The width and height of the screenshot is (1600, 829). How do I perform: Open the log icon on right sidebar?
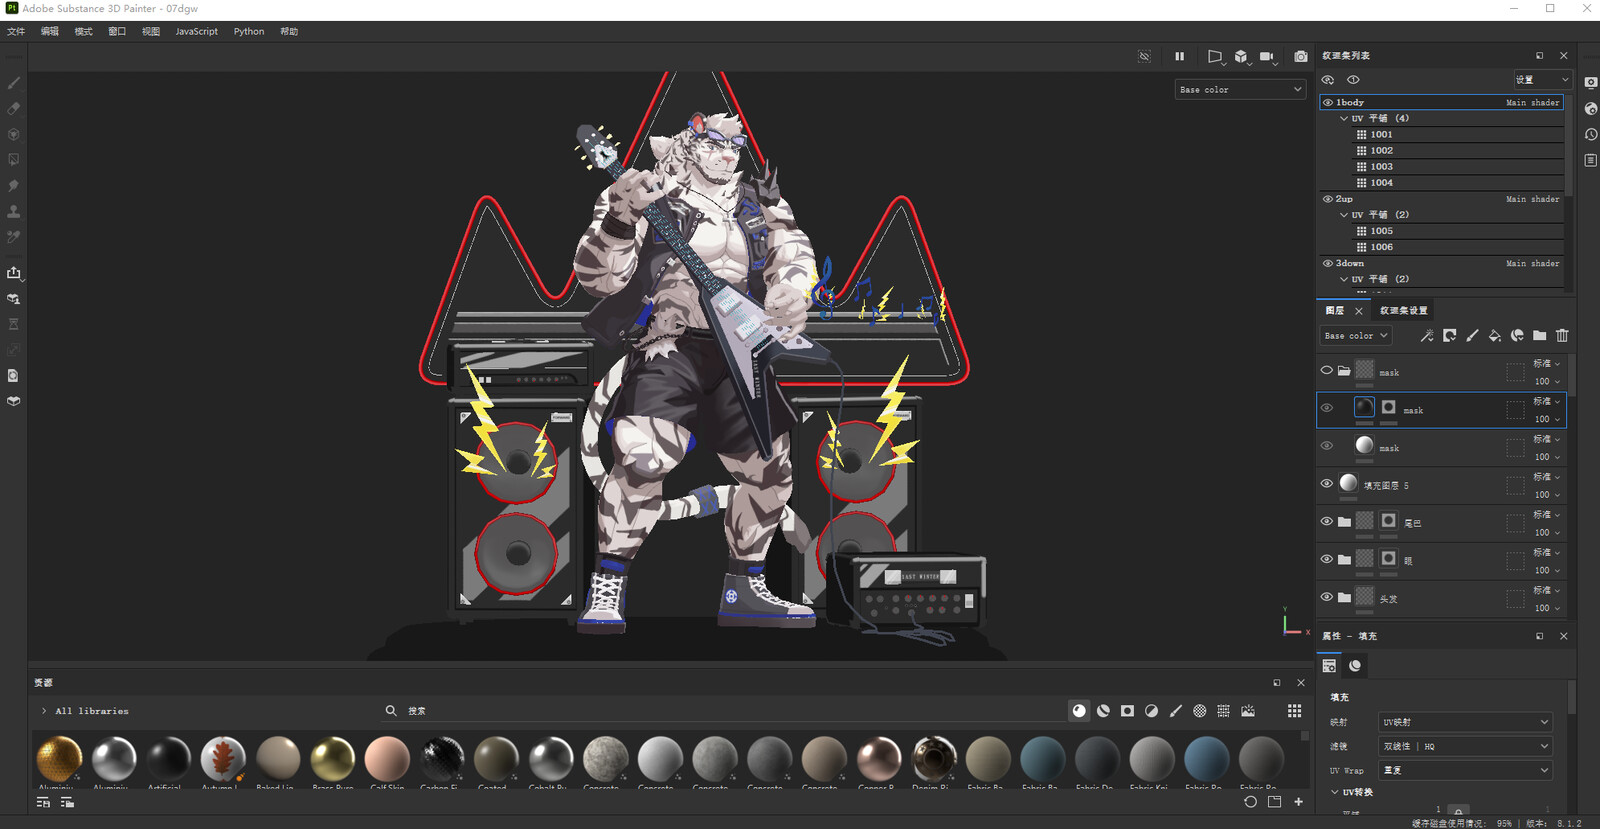[x=1591, y=160]
